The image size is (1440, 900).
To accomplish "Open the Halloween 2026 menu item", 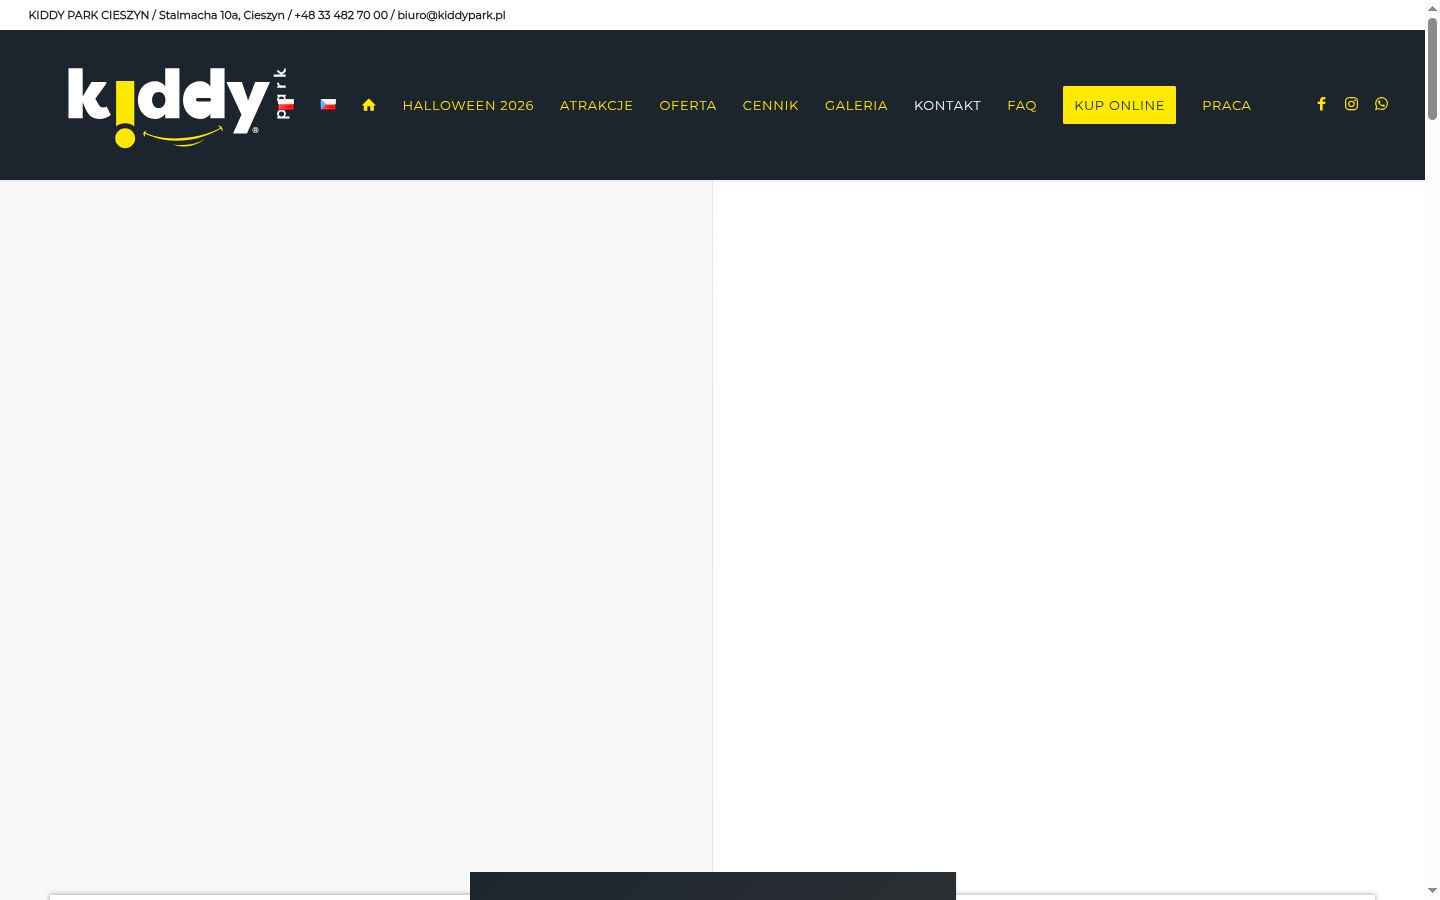I will tap(468, 105).
